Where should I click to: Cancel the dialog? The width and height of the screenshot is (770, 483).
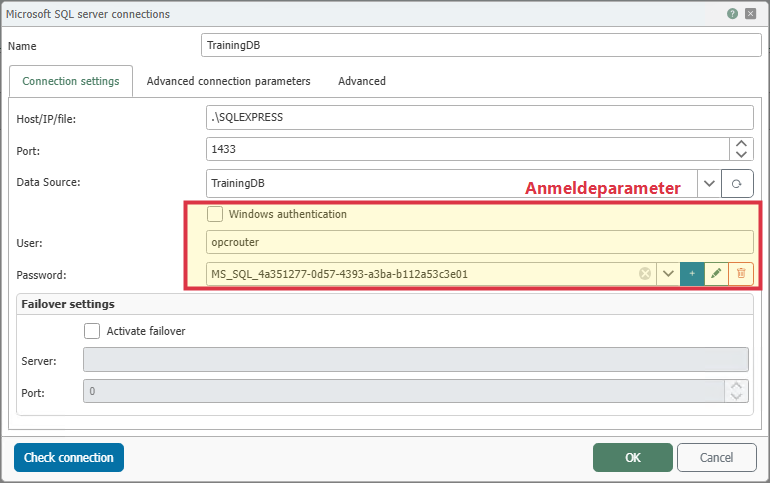click(716, 457)
